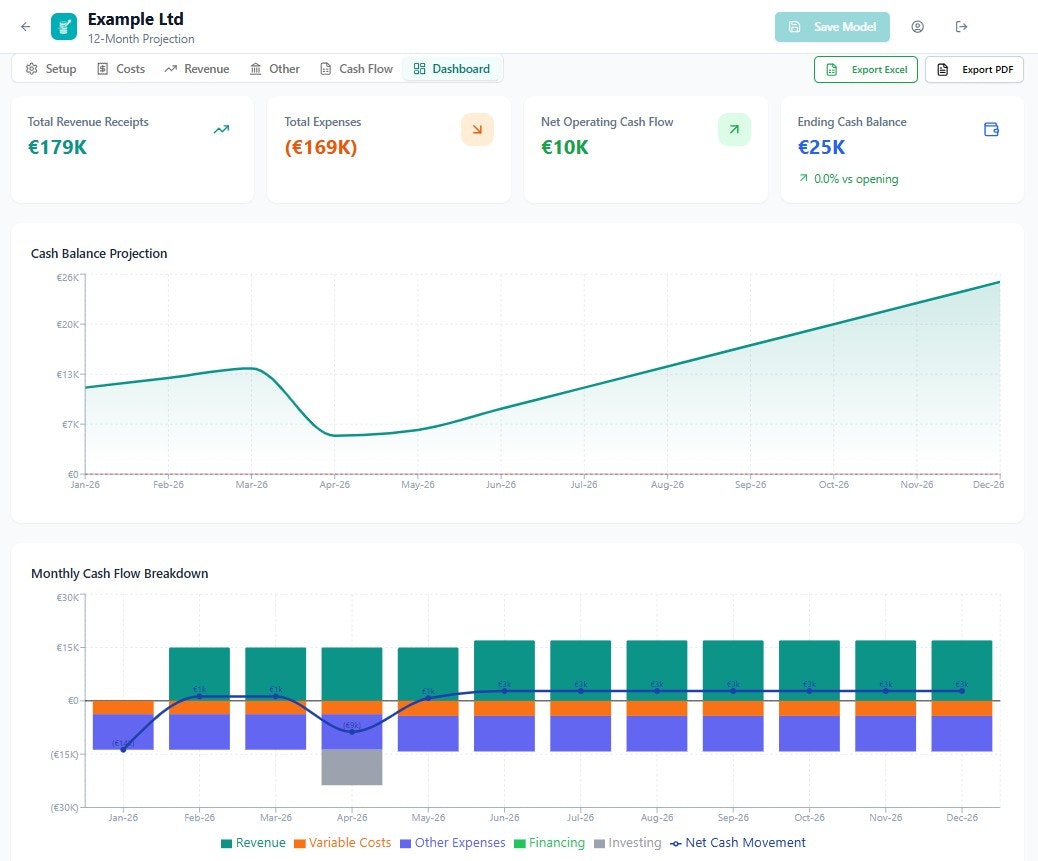The image size is (1038, 861).
Task: Click the Export PDF button
Action: click(974, 69)
